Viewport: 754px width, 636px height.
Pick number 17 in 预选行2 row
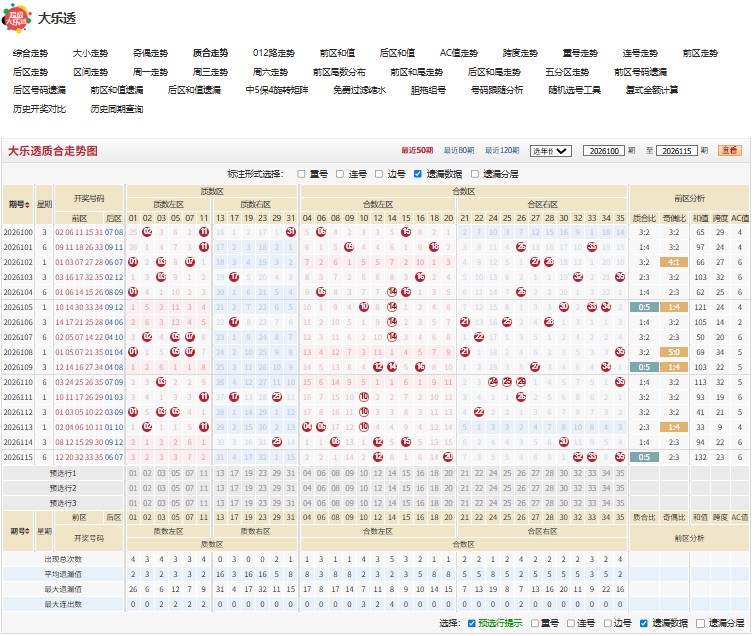[234, 488]
